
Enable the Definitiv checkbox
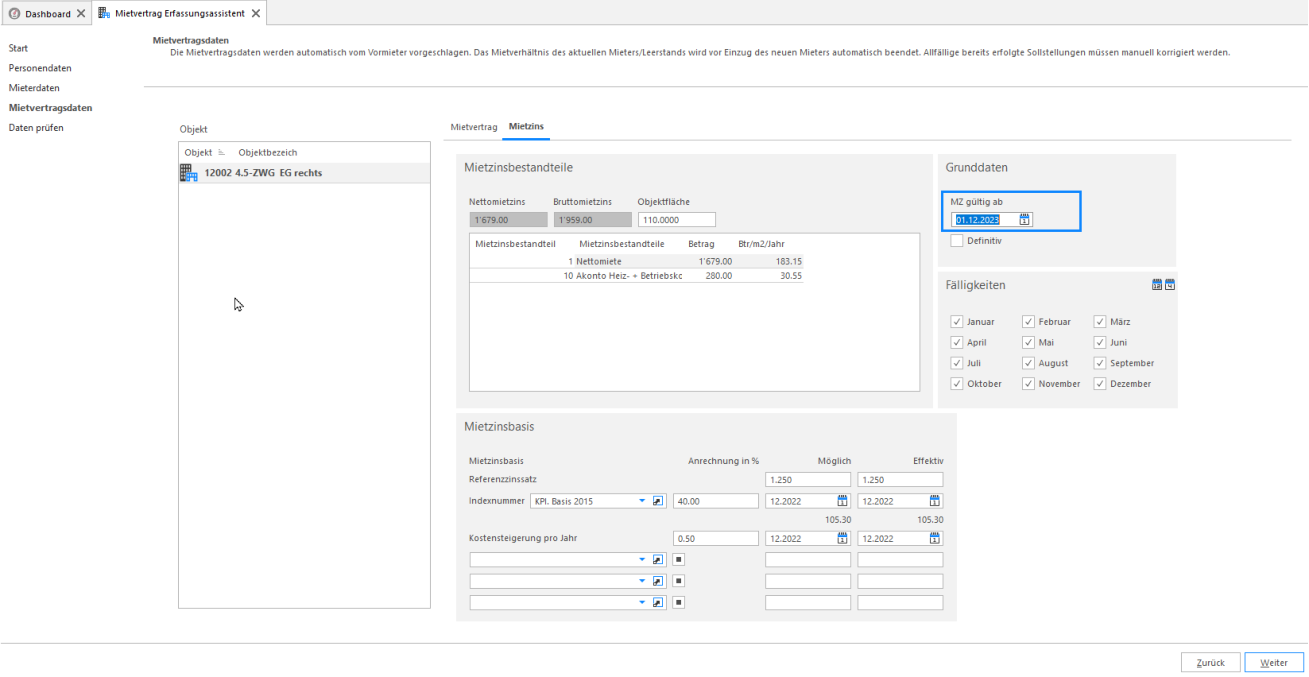(x=957, y=240)
